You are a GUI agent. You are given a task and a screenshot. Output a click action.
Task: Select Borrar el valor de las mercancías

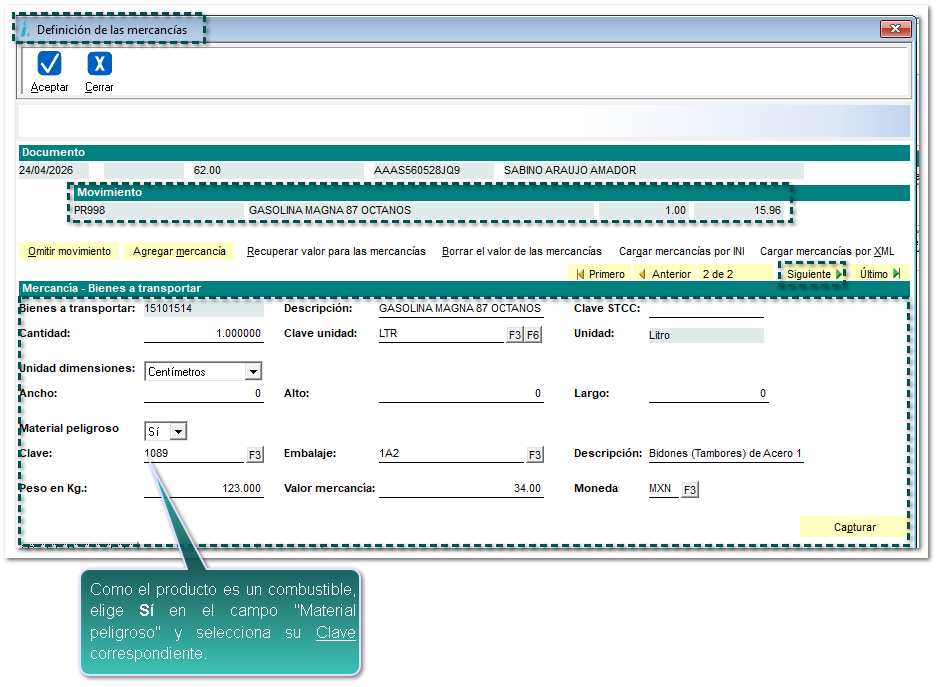tap(522, 252)
